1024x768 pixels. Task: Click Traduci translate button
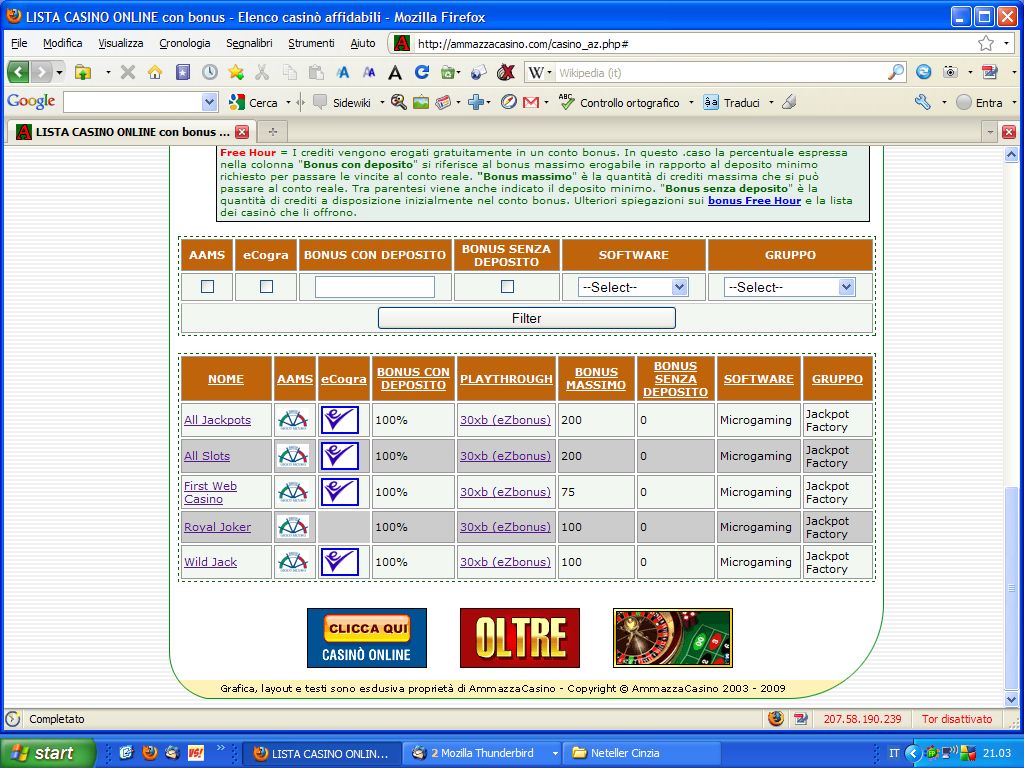click(732, 103)
